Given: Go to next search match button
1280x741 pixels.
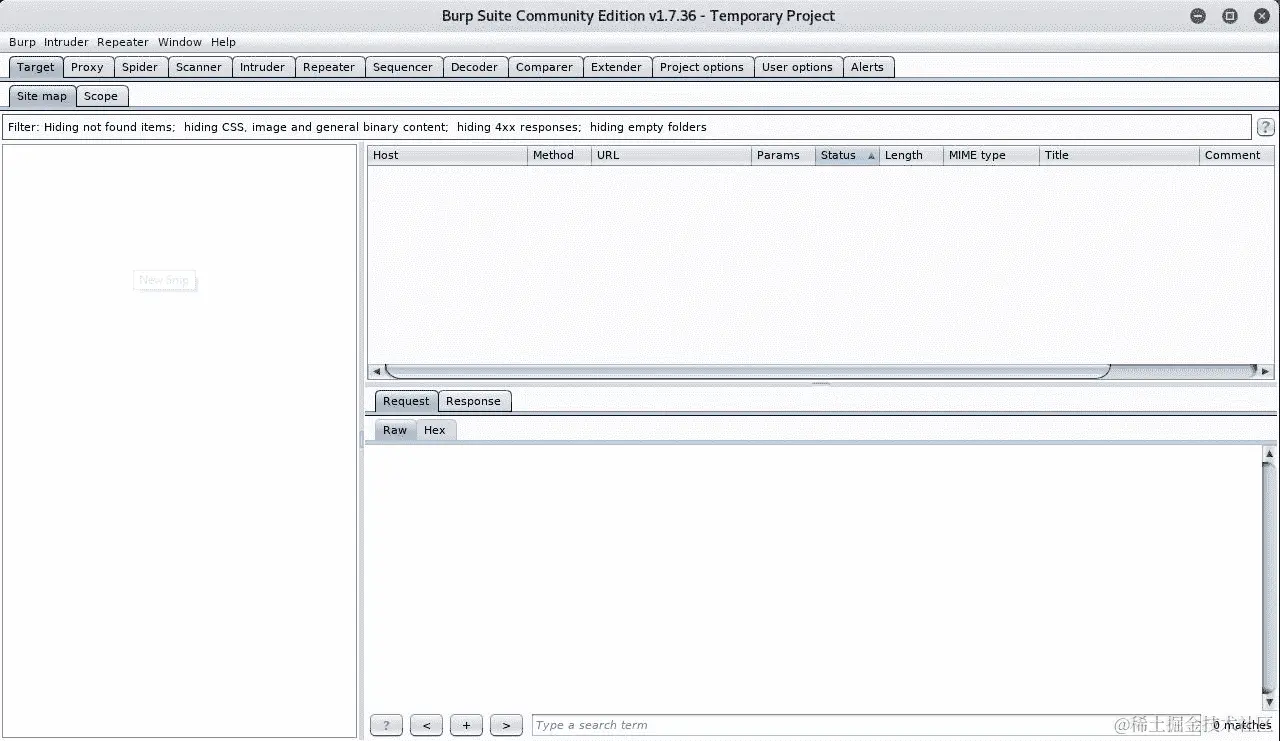Looking at the screenshot, I should pyautogui.click(x=506, y=725).
